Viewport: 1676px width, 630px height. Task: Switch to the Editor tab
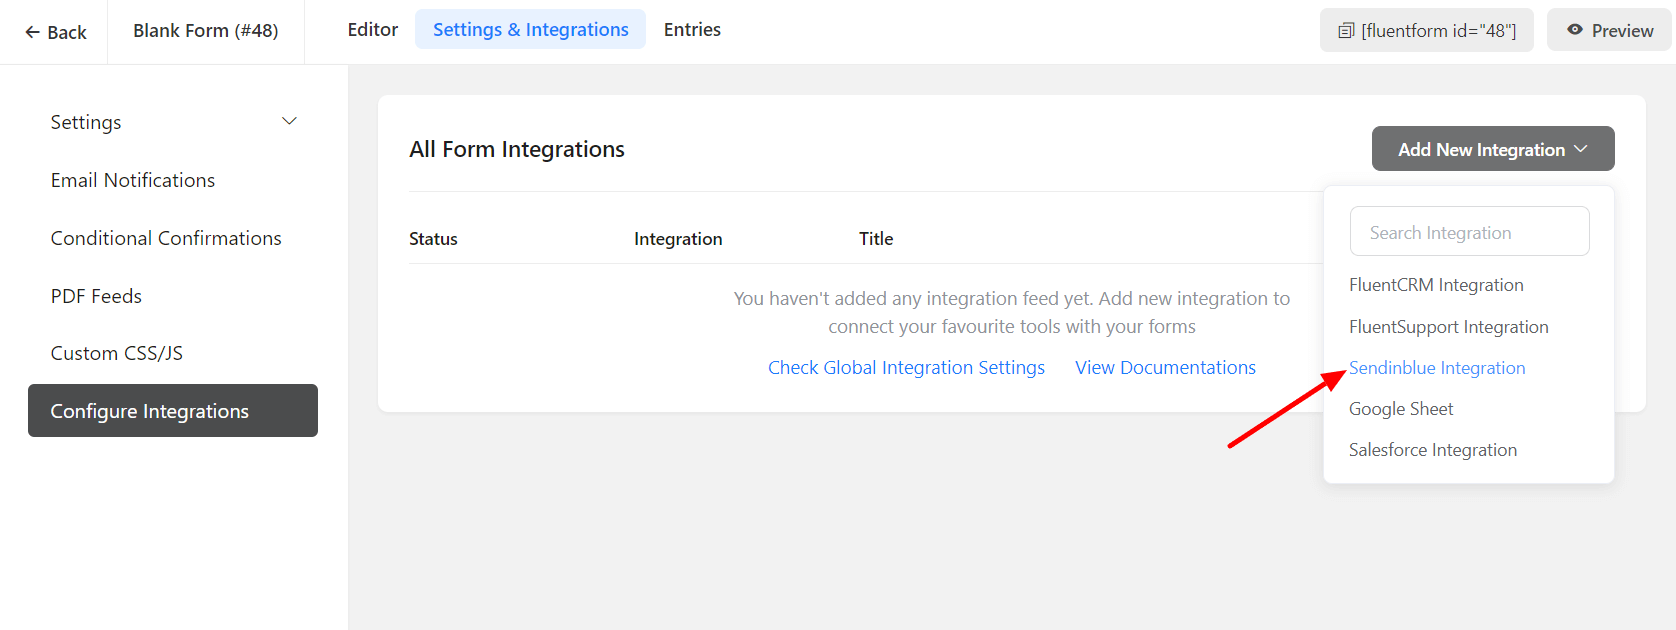(372, 30)
